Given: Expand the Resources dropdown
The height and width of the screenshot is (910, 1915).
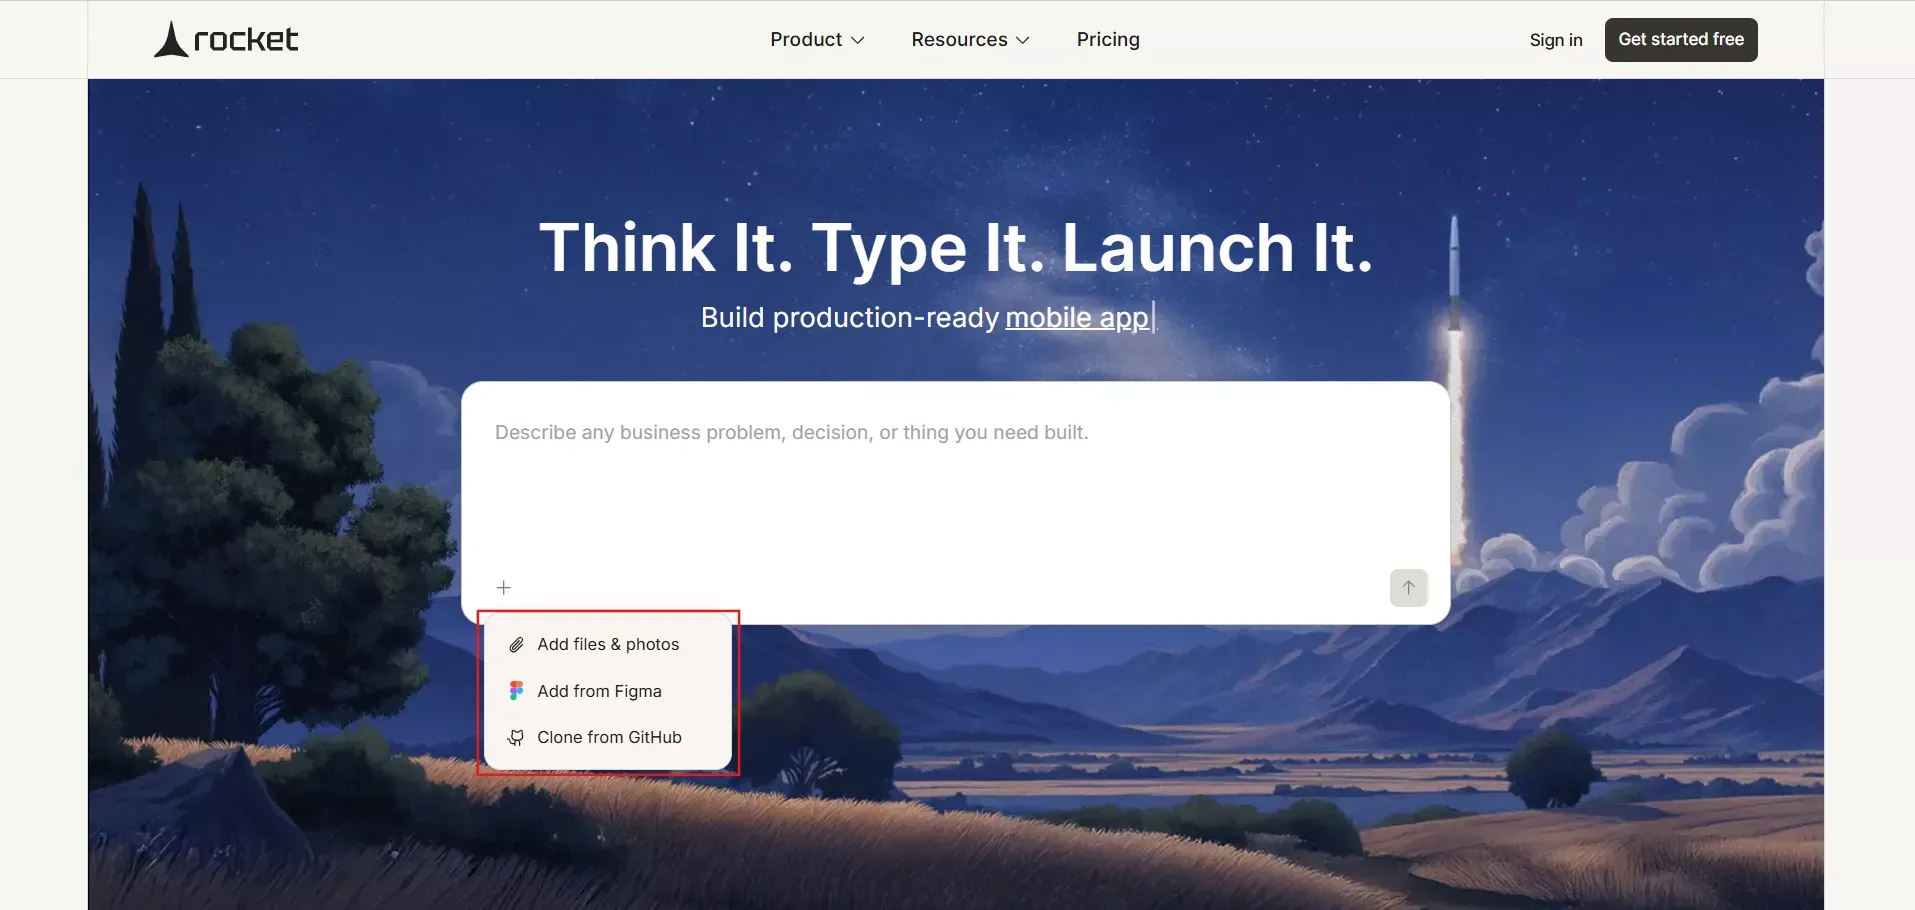Looking at the screenshot, I should pyautogui.click(x=970, y=39).
